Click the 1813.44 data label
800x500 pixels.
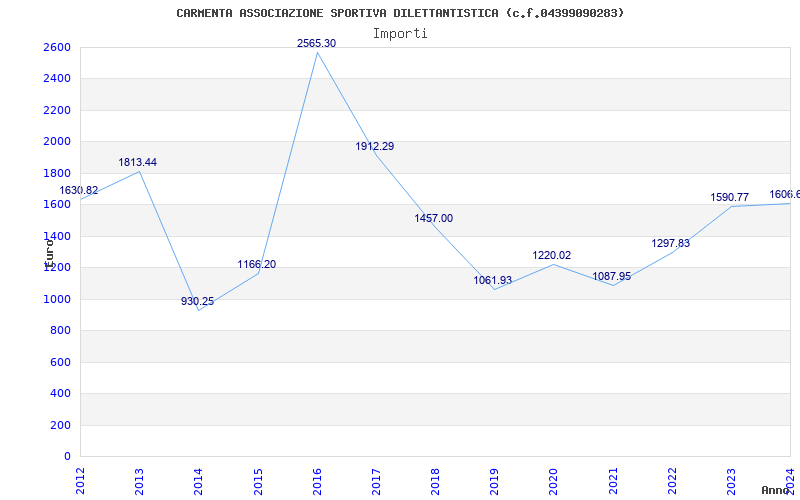[x=138, y=162]
